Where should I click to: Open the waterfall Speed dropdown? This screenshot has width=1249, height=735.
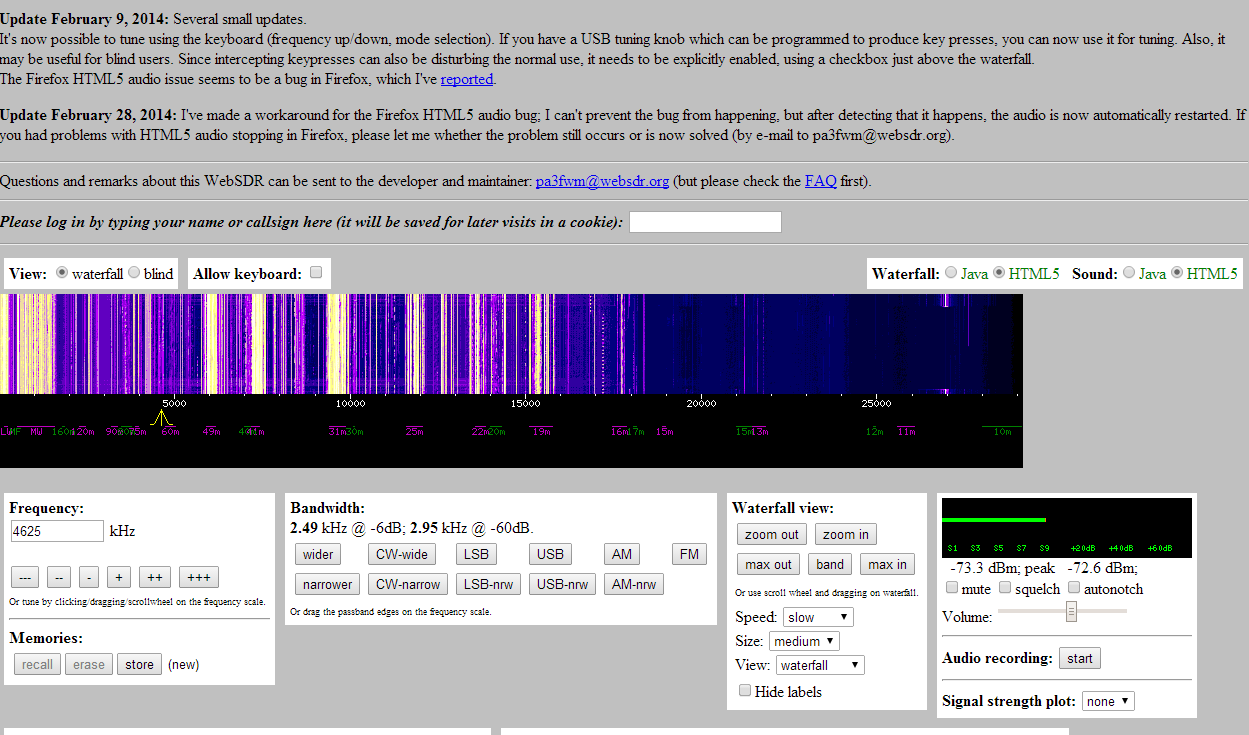(x=818, y=617)
